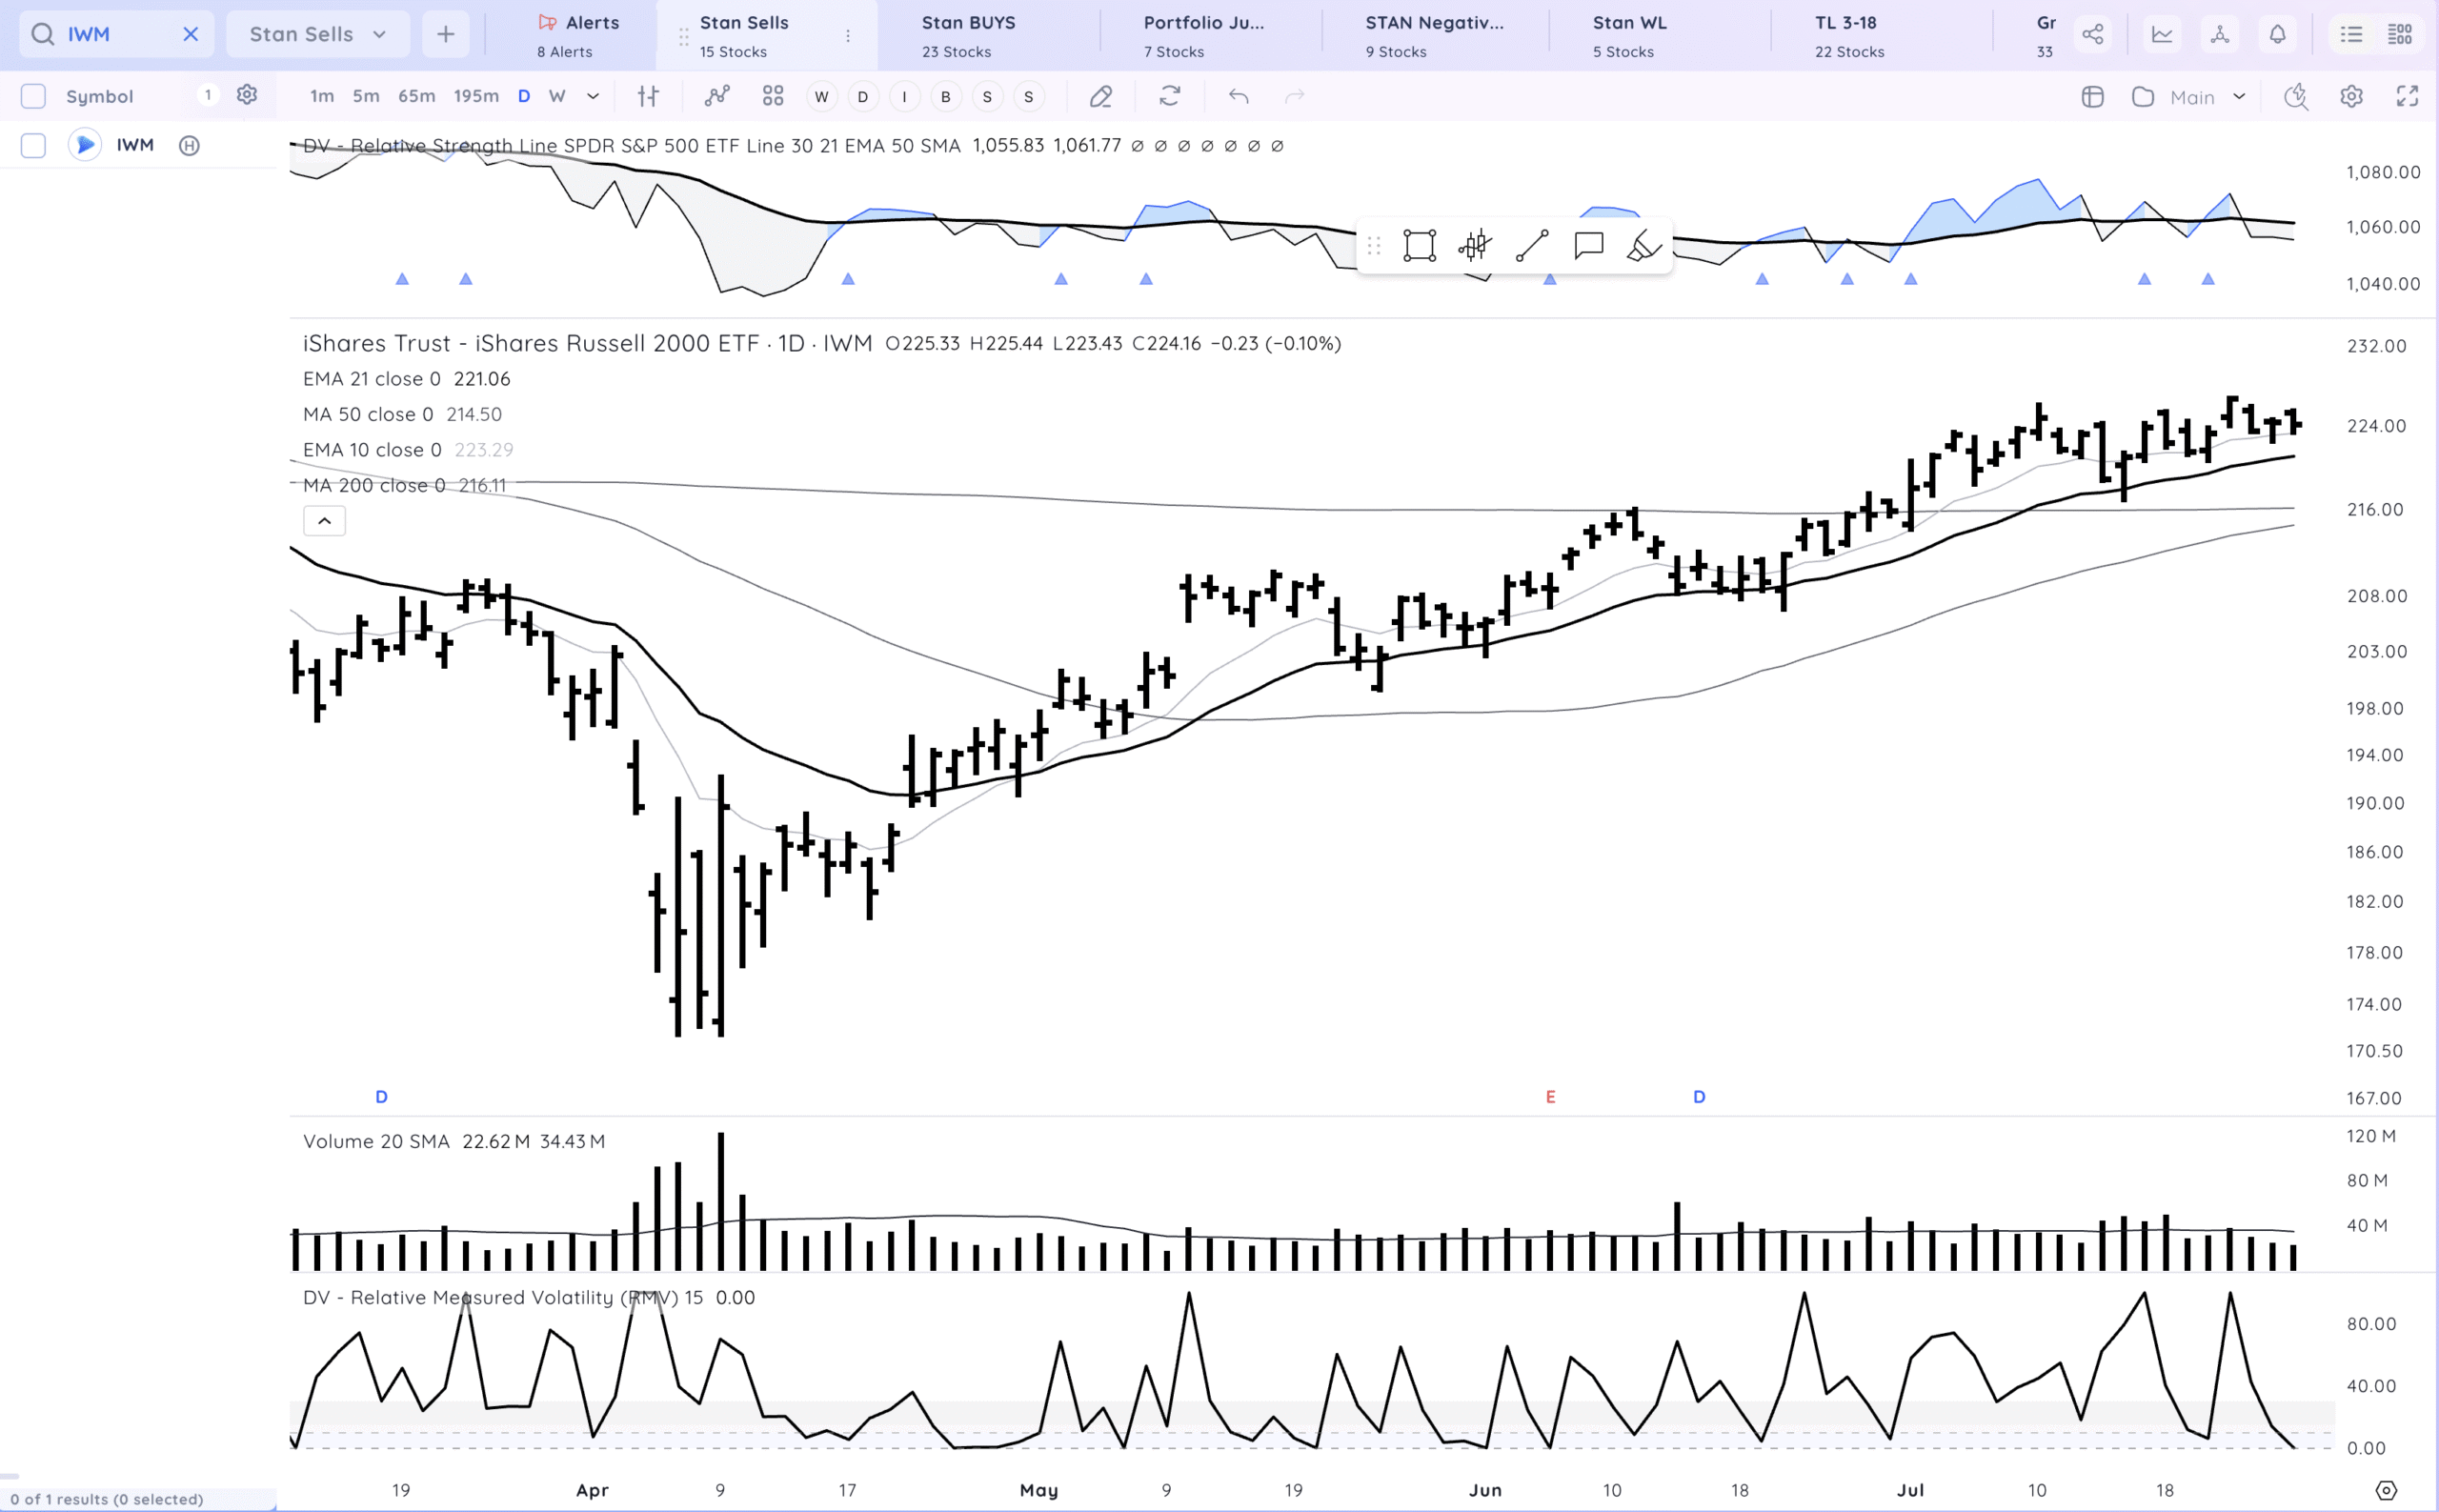Image resolution: width=2439 pixels, height=1512 pixels.
Task: Toggle the select-all Symbol checkbox
Action: (33, 96)
